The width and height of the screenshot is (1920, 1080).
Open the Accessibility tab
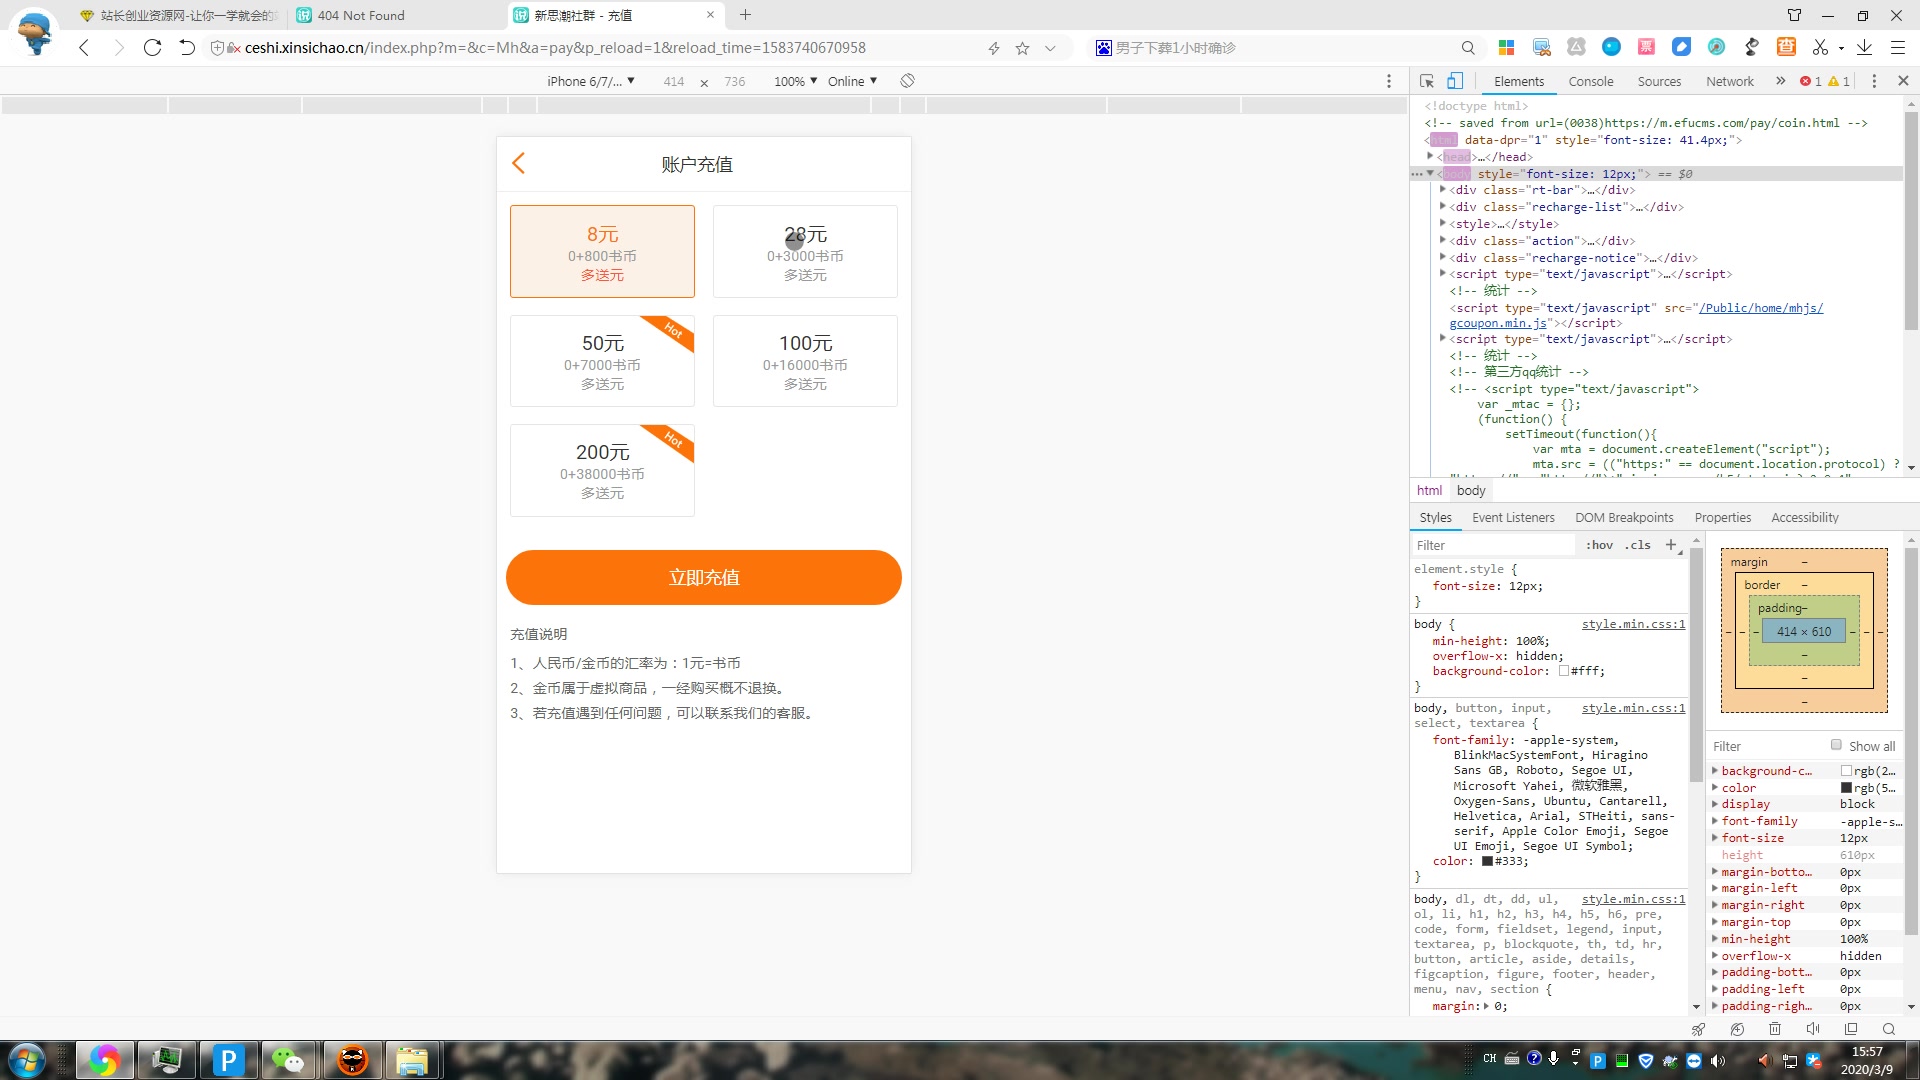click(1804, 517)
